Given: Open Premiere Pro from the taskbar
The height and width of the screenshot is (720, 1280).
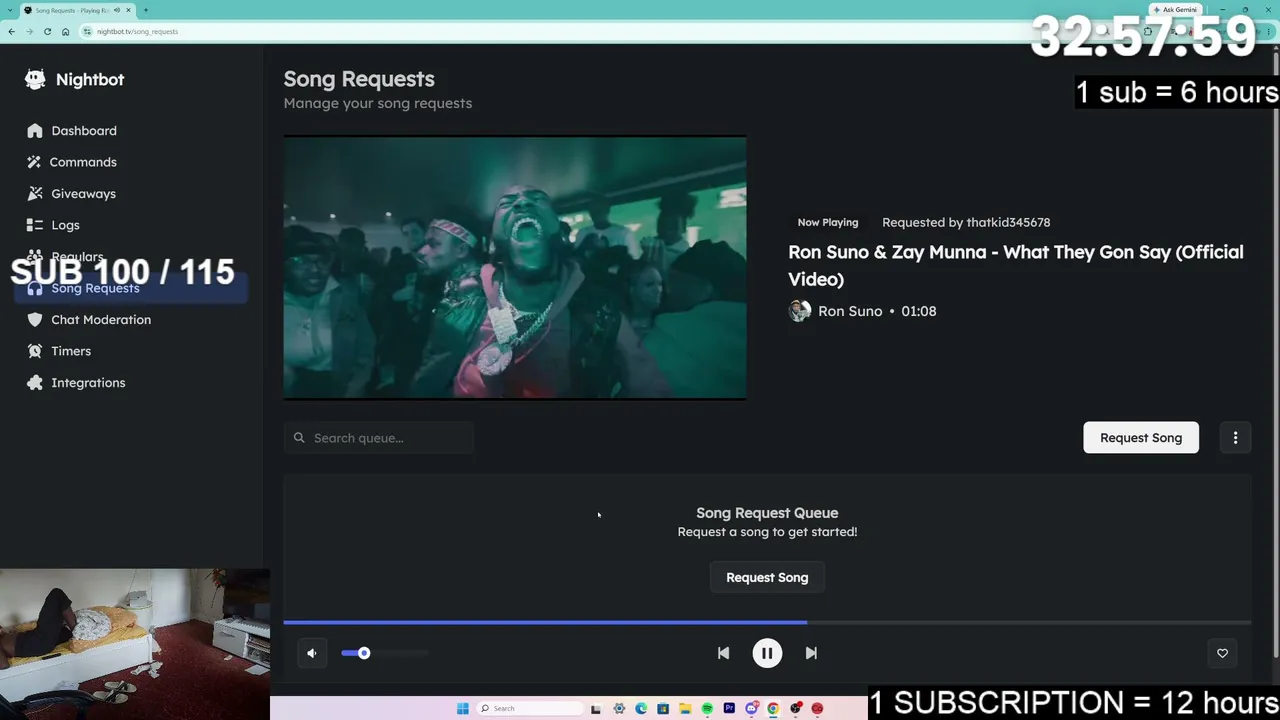Looking at the screenshot, I should (729, 709).
